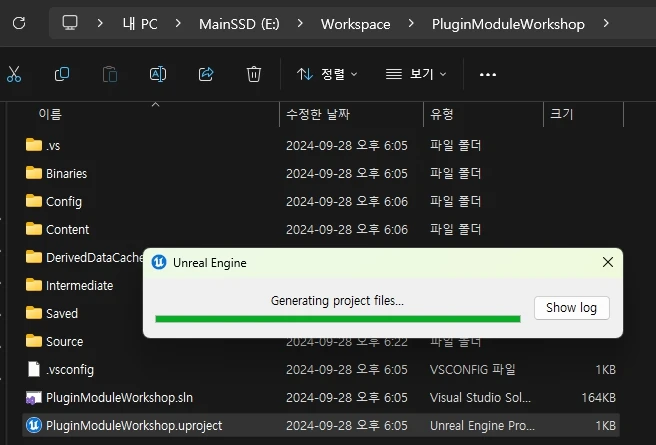
Task: Click the green Generating project files progress bar
Action: pos(338,319)
